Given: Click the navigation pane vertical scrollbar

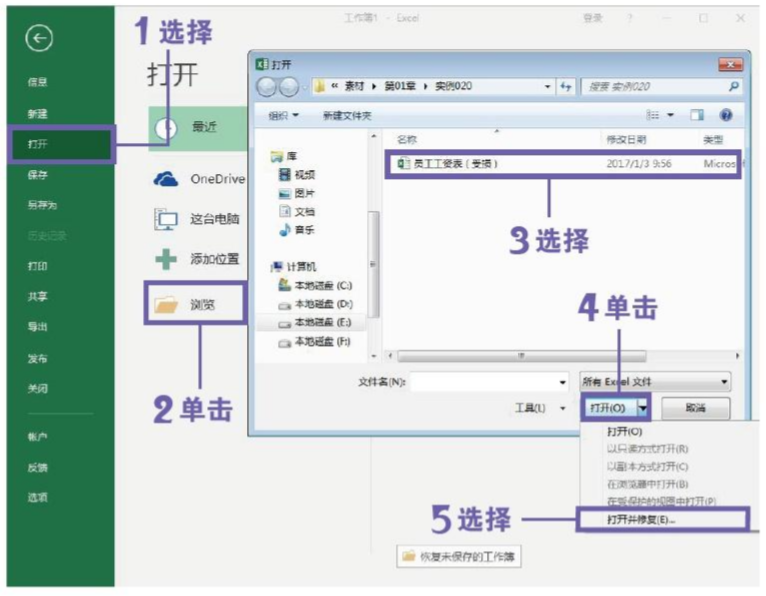Looking at the screenshot, I should (x=373, y=264).
